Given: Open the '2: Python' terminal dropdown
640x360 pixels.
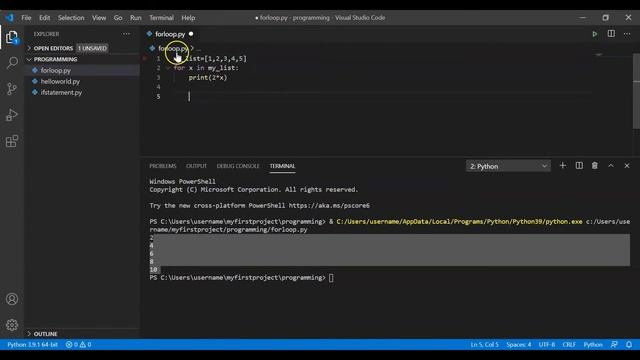Looking at the screenshot, I should point(508,166).
